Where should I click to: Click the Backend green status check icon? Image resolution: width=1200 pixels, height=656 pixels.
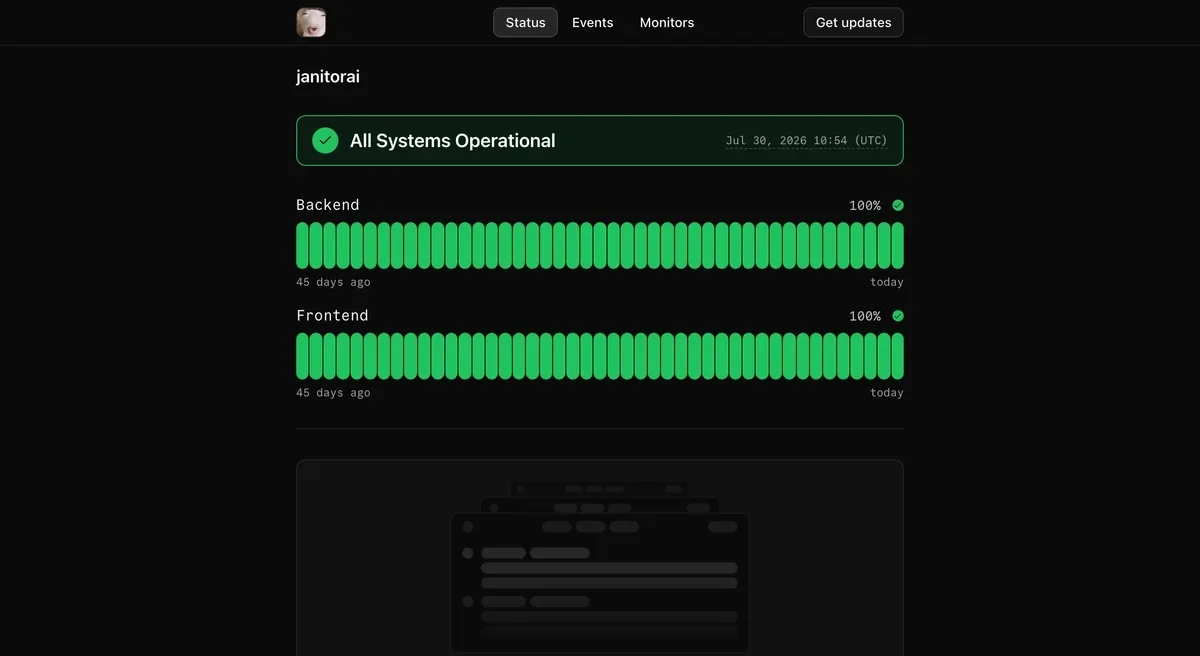click(898, 205)
